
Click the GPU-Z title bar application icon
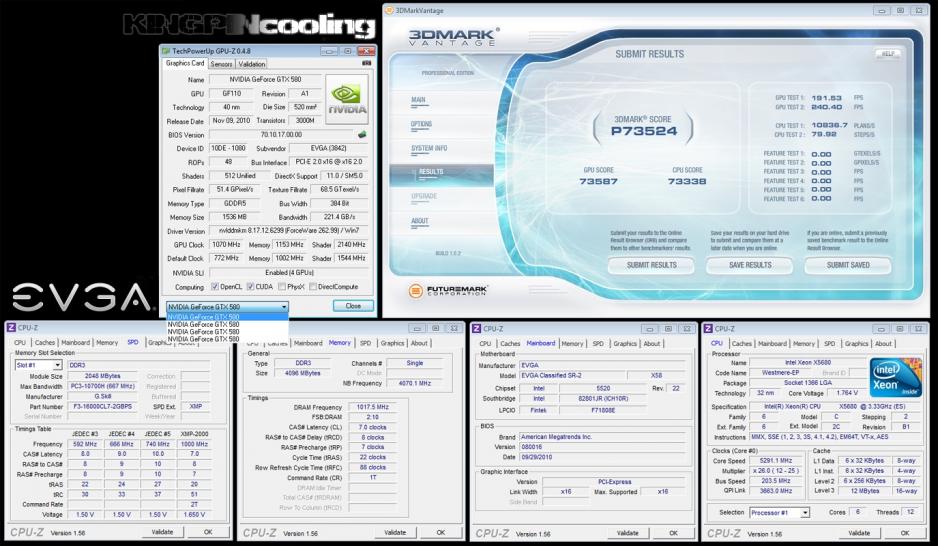[x=166, y=51]
